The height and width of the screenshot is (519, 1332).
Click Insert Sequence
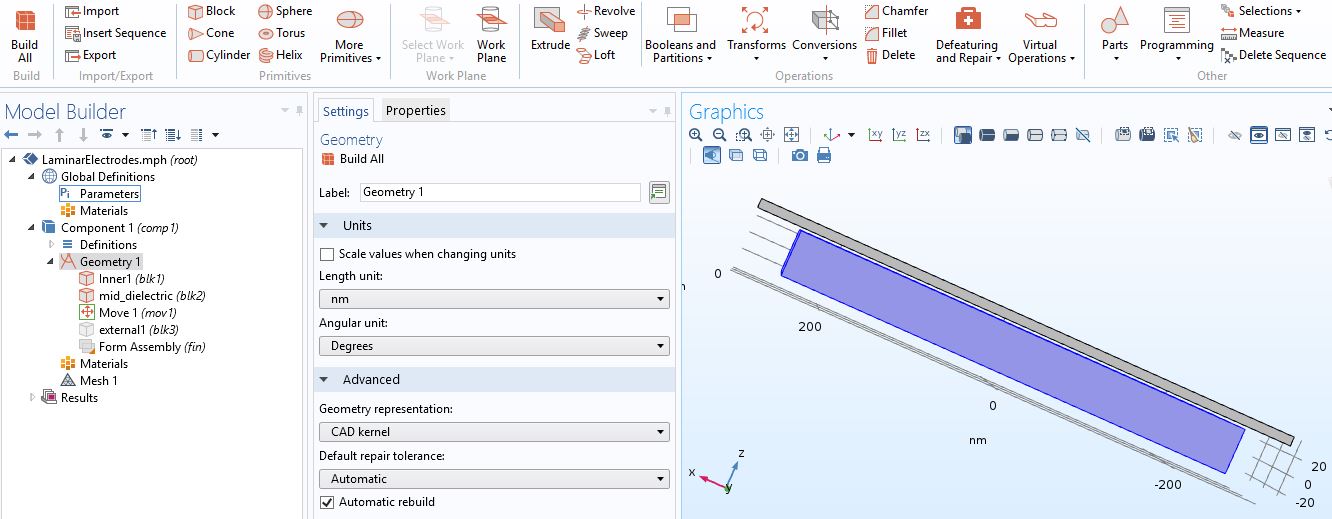click(x=115, y=33)
